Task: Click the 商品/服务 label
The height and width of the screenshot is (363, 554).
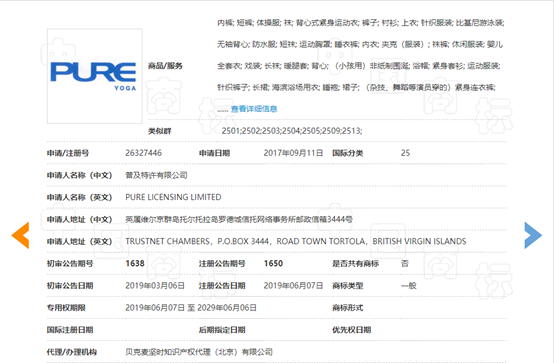Action: coord(165,66)
